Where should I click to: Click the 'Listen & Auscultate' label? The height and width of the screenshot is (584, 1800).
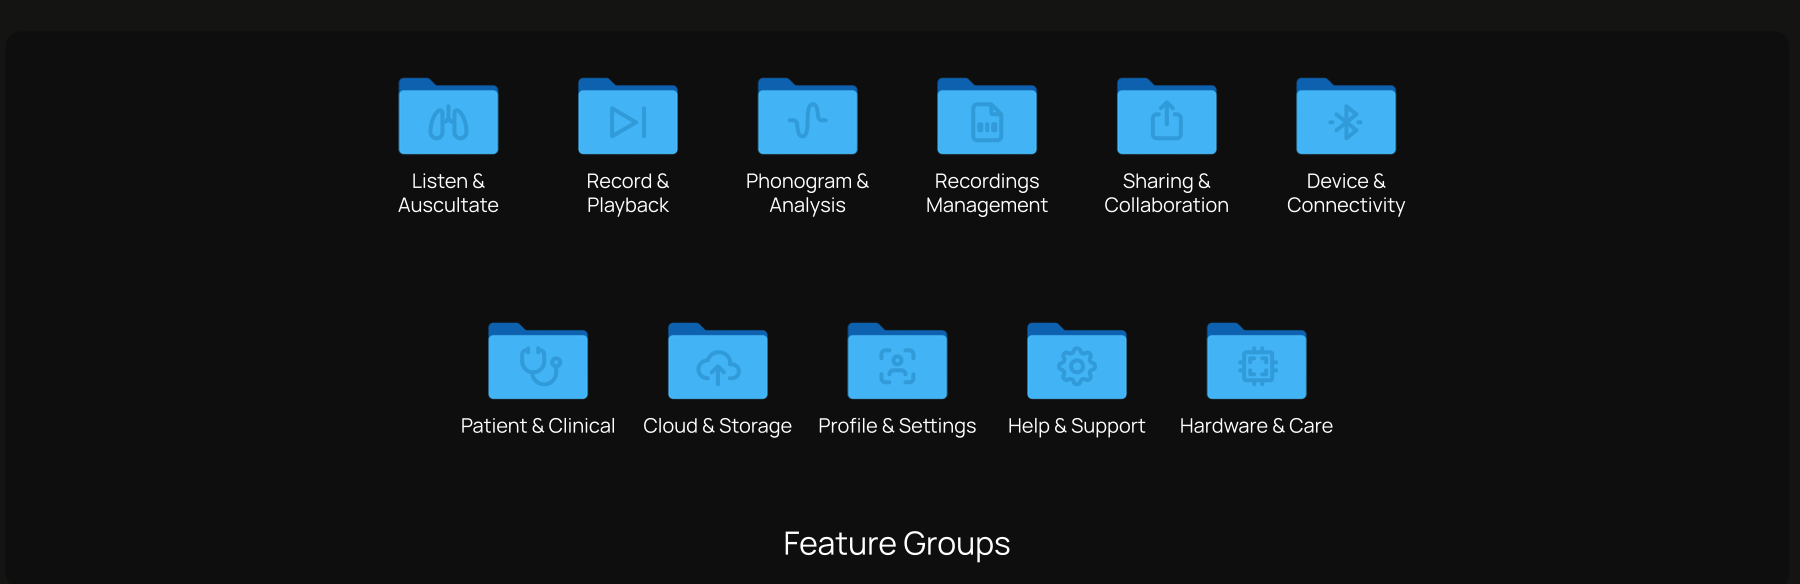448,193
